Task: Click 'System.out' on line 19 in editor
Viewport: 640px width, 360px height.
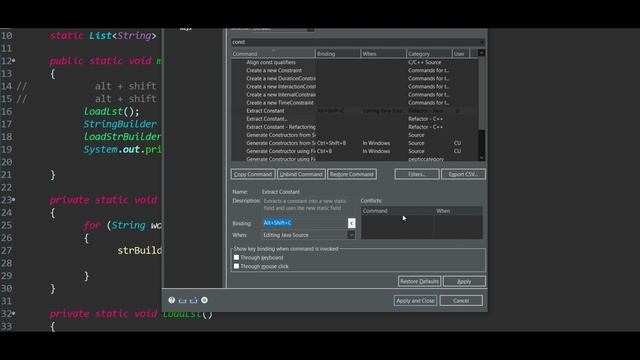Action: click(112, 149)
